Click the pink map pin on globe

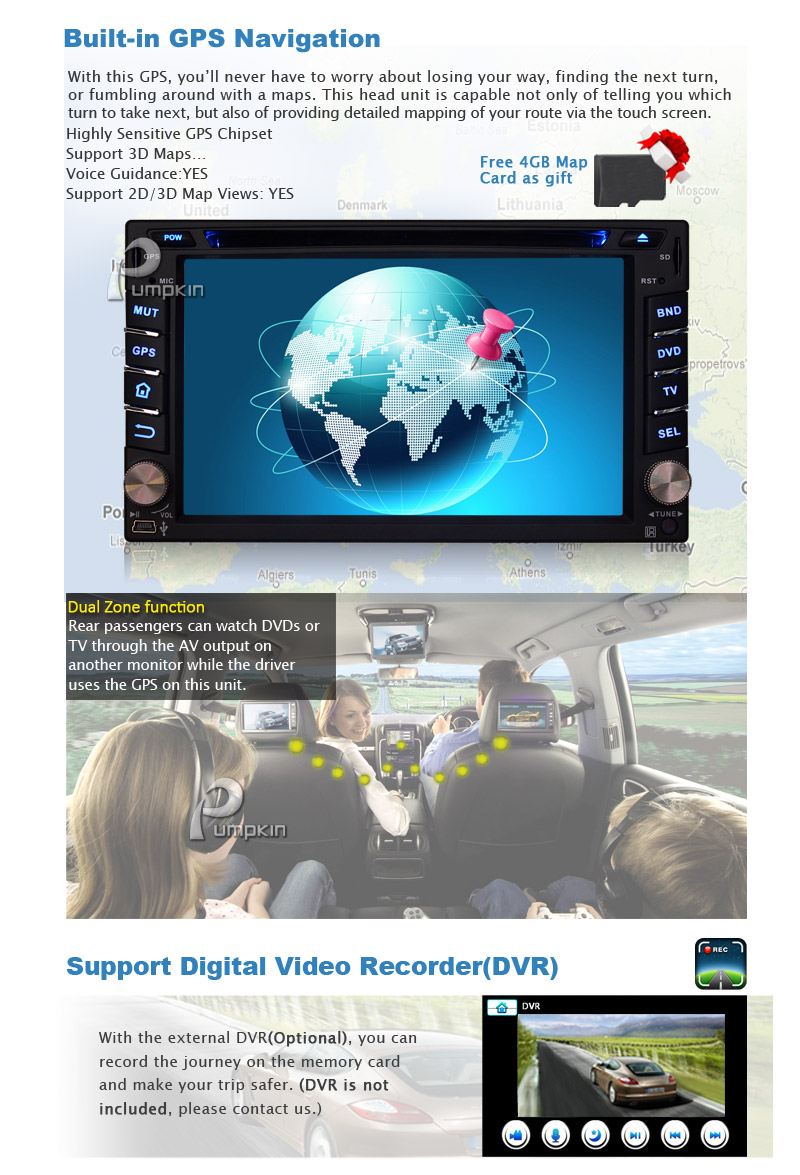488,335
